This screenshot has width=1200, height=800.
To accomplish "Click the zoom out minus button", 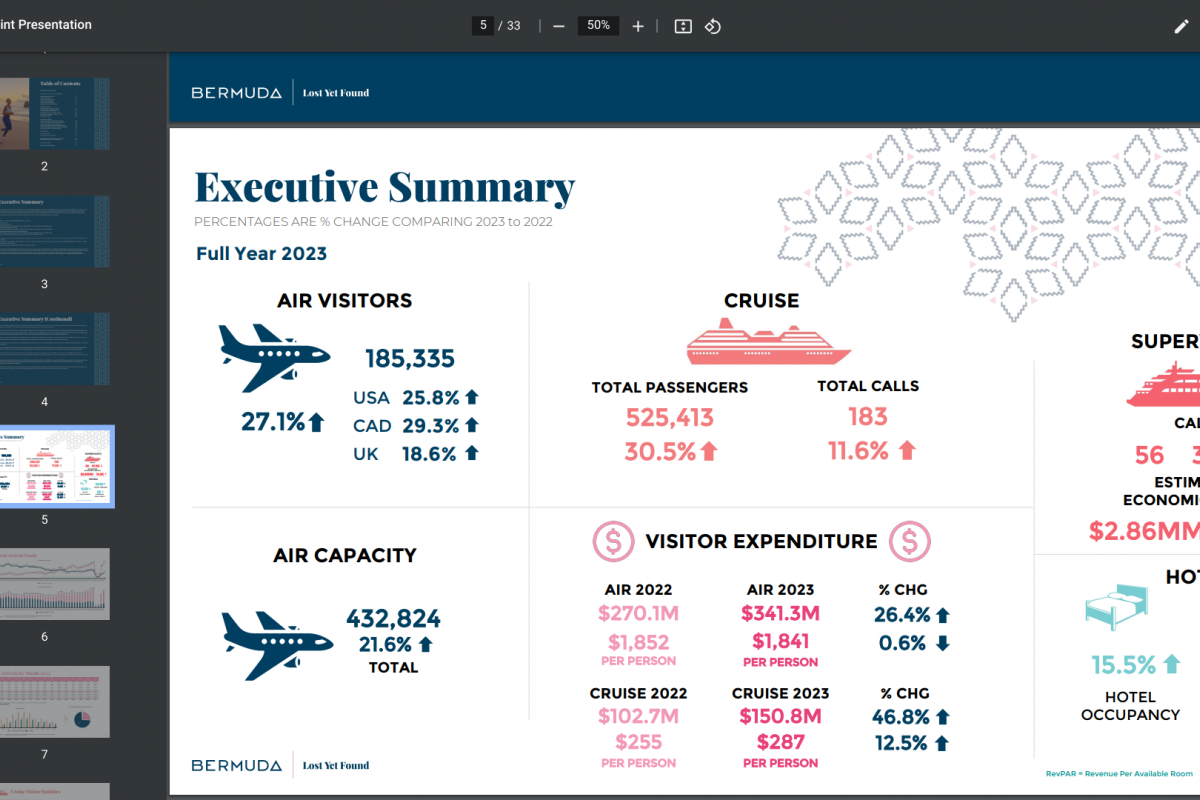I will pos(559,26).
